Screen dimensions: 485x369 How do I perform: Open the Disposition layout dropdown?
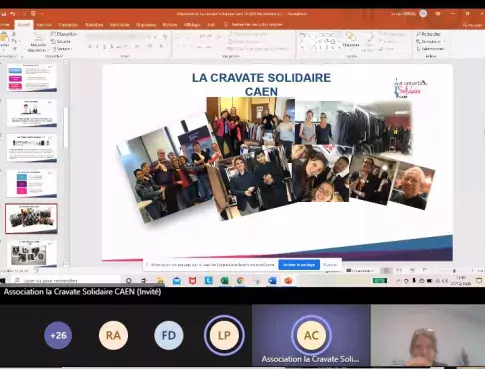(65, 34)
